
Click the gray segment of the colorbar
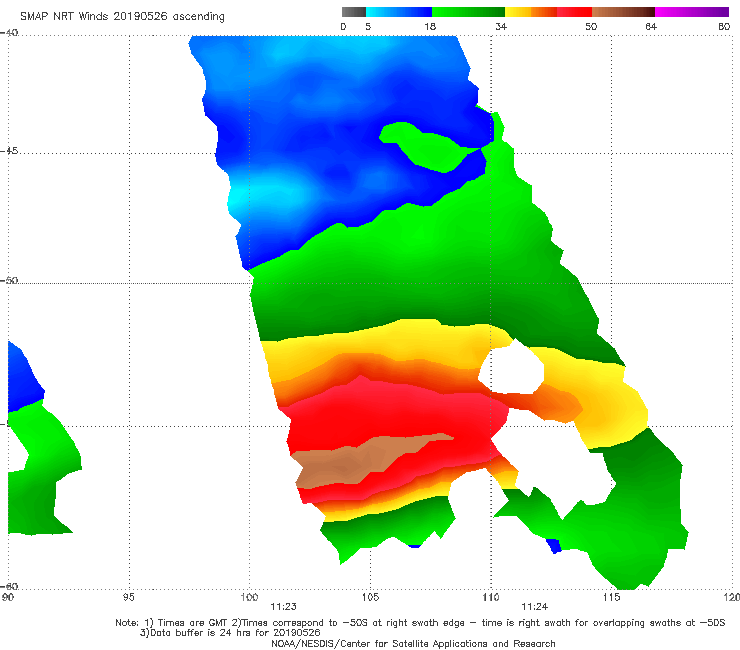pyautogui.click(x=354, y=12)
